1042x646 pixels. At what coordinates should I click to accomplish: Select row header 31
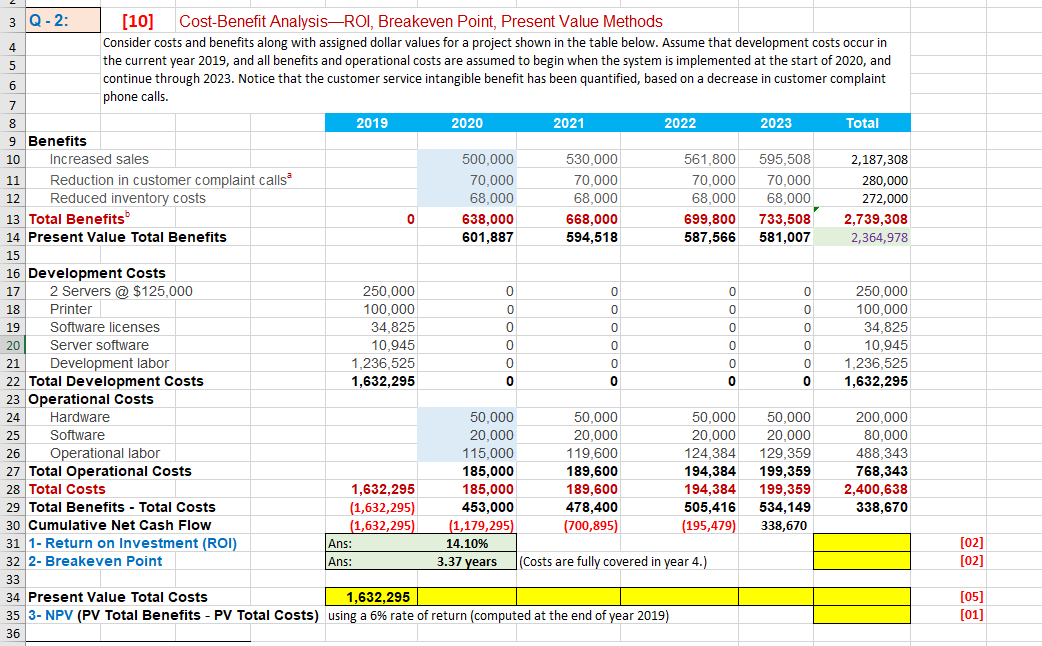pyautogui.click(x=13, y=543)
